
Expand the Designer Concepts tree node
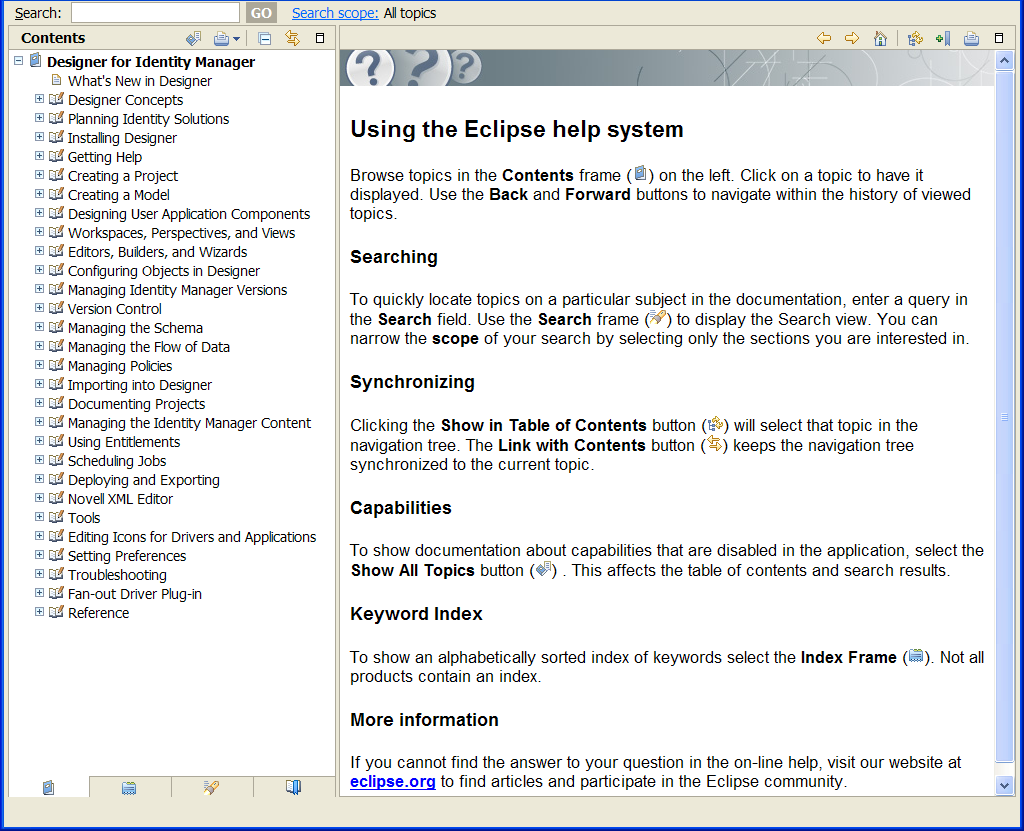pos(39,99)
